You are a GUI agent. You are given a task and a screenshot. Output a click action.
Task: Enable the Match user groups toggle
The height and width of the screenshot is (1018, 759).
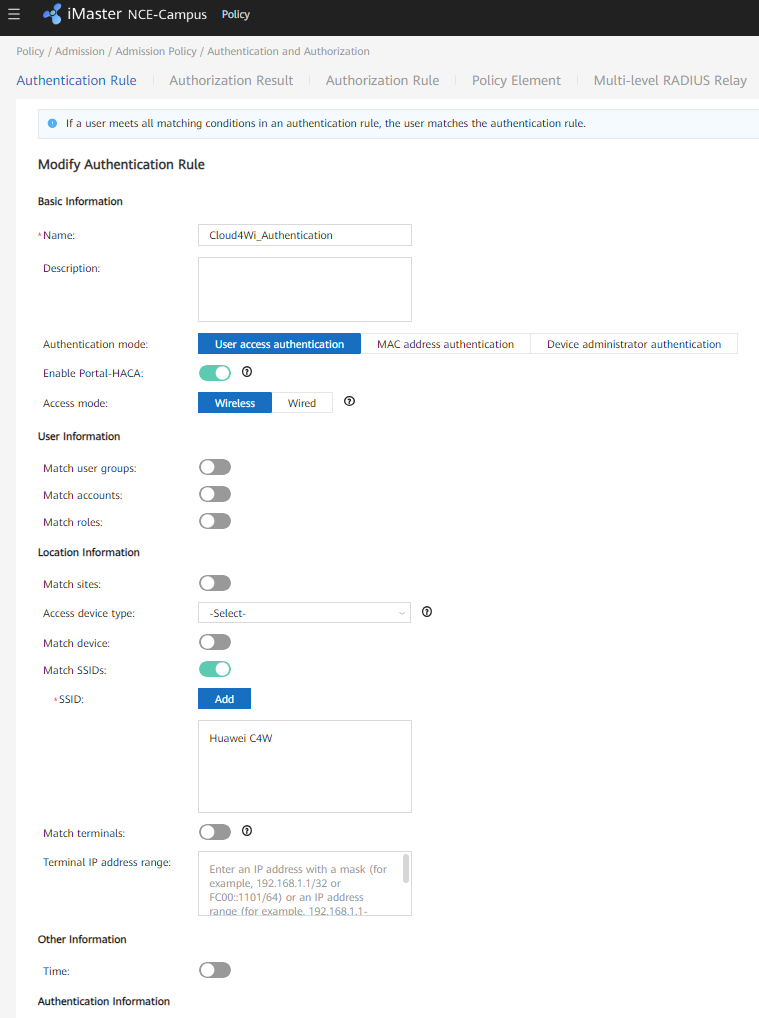(x=215, y=467)
